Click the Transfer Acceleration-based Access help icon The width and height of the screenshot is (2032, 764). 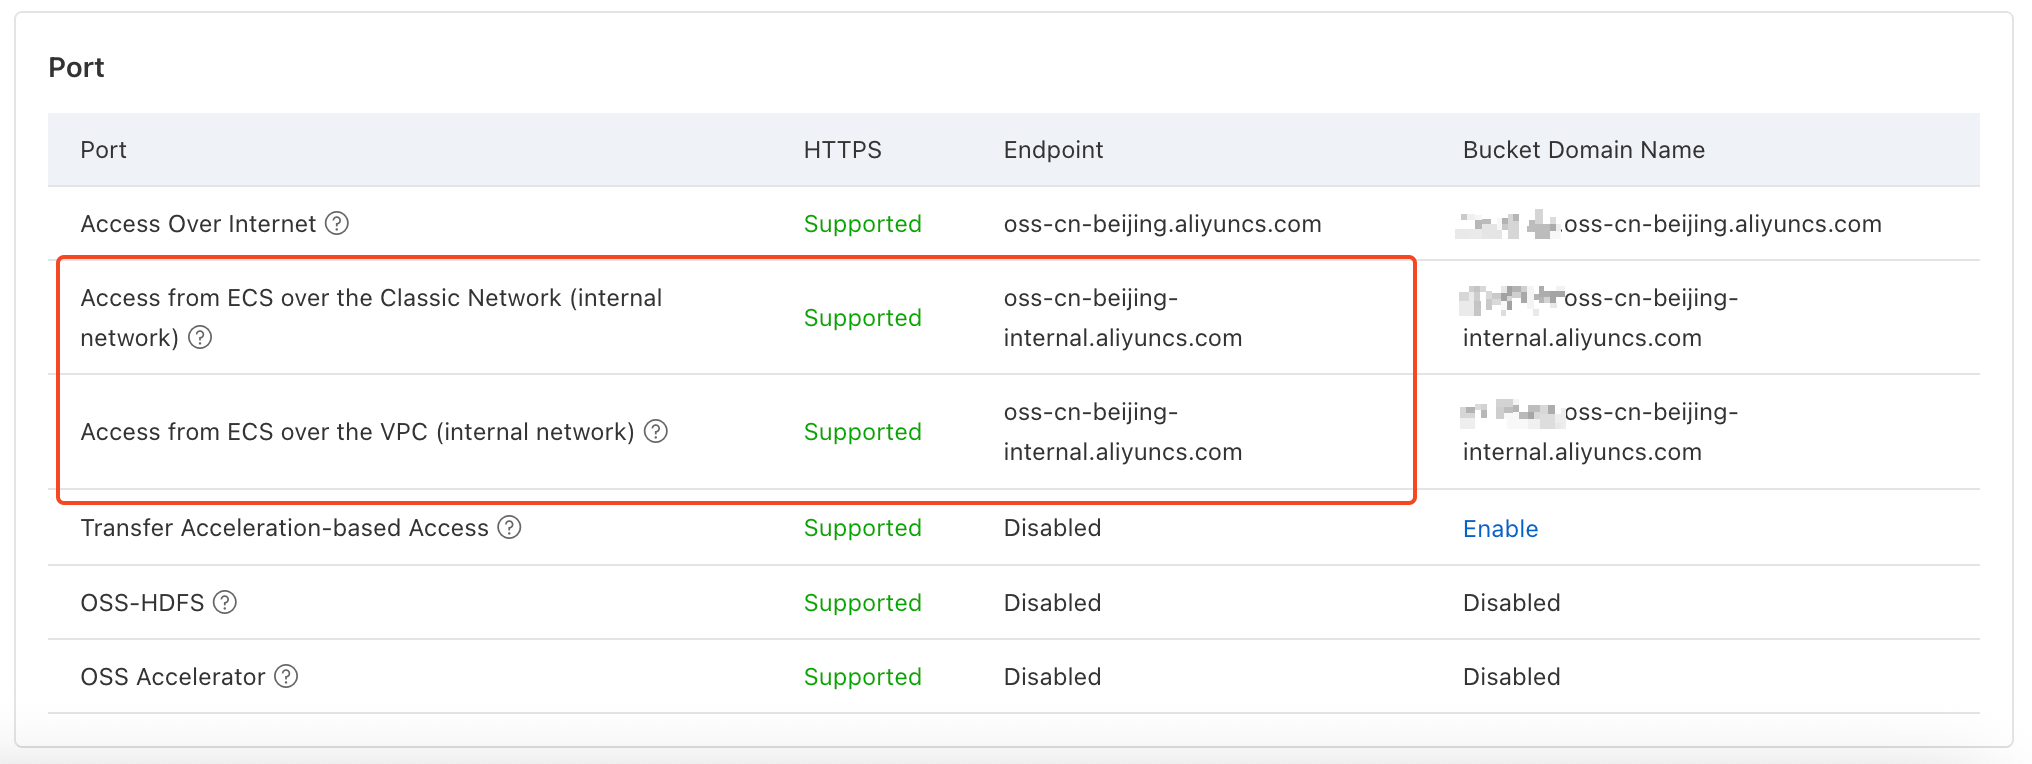click(510, 528)
